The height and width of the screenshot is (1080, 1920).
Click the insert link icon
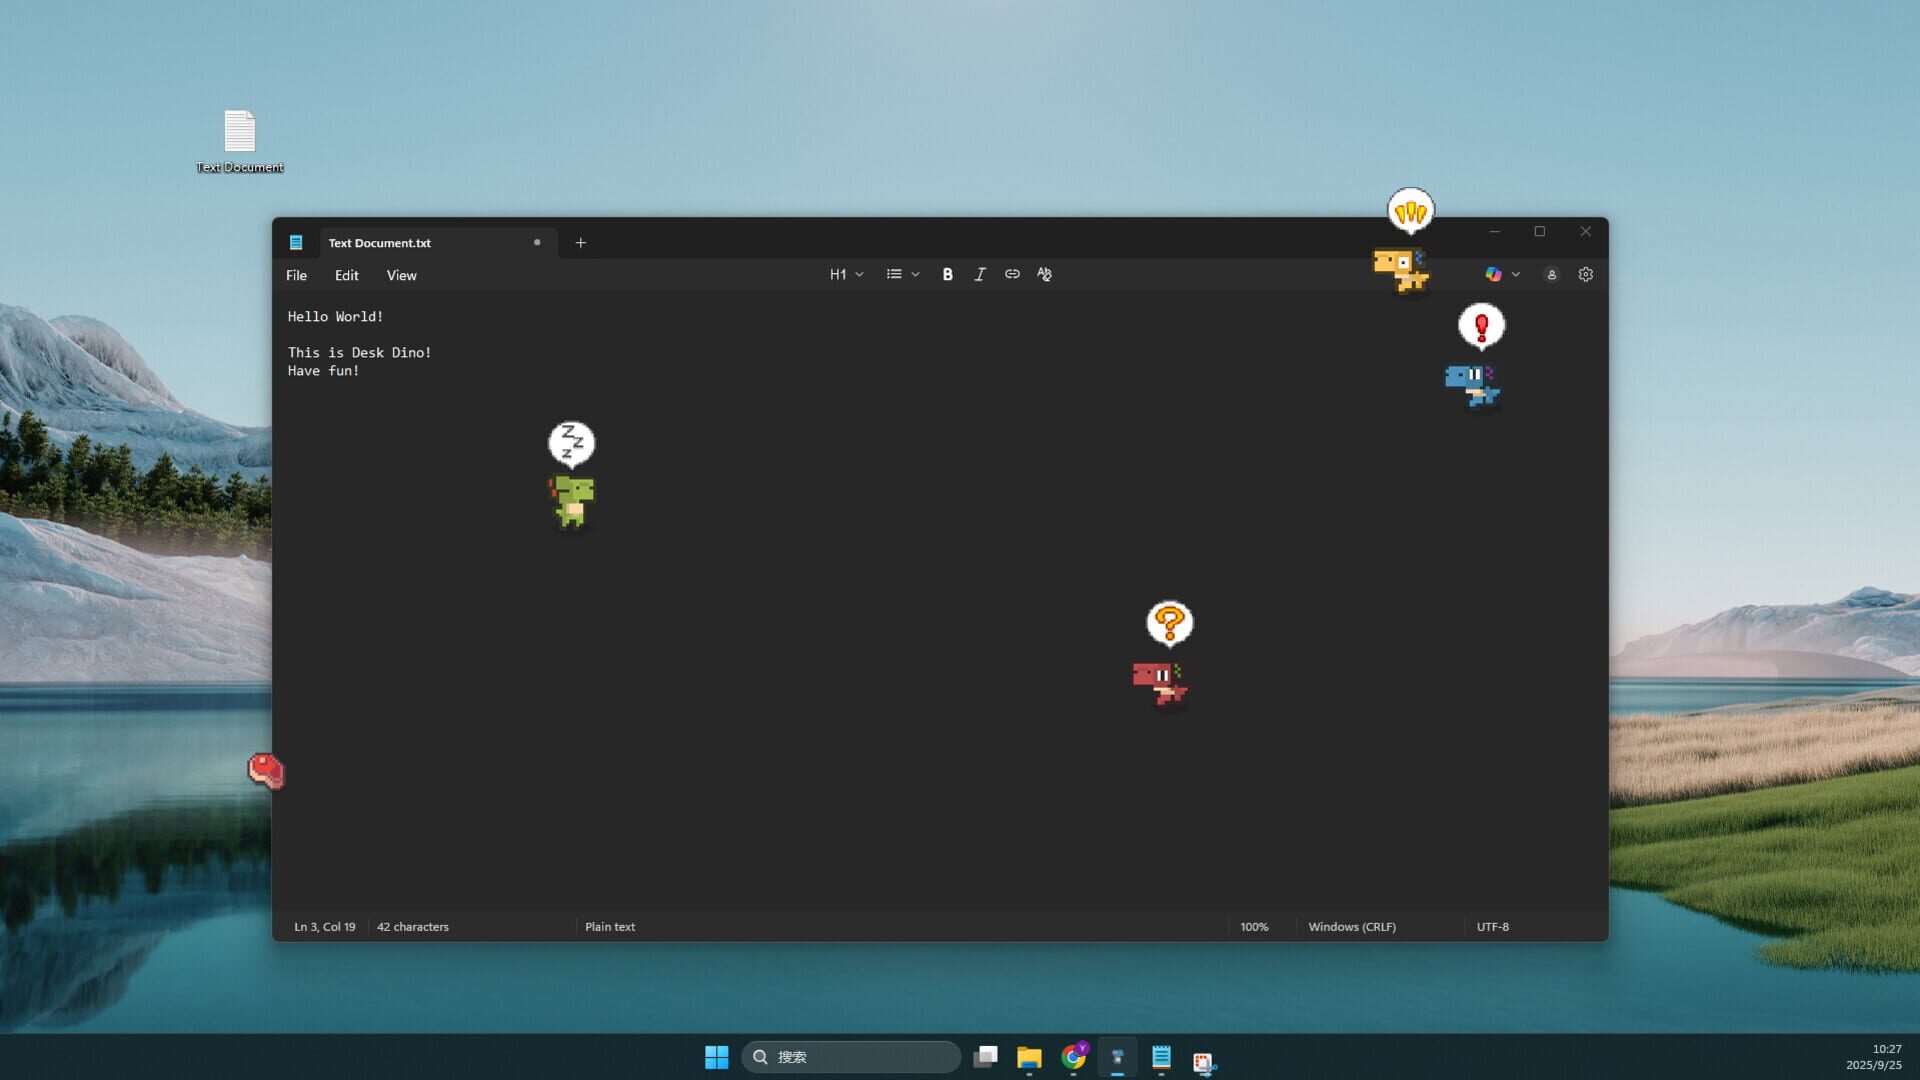point(1012,274)
